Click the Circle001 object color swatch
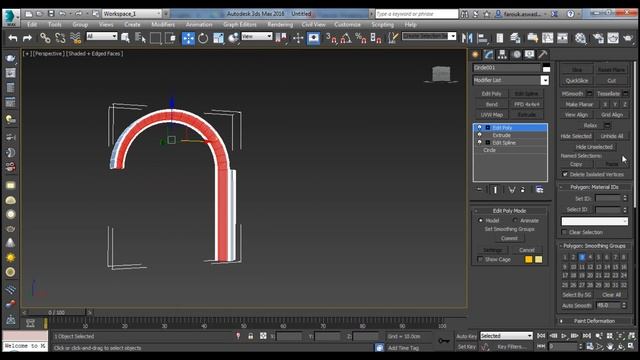 546,68
